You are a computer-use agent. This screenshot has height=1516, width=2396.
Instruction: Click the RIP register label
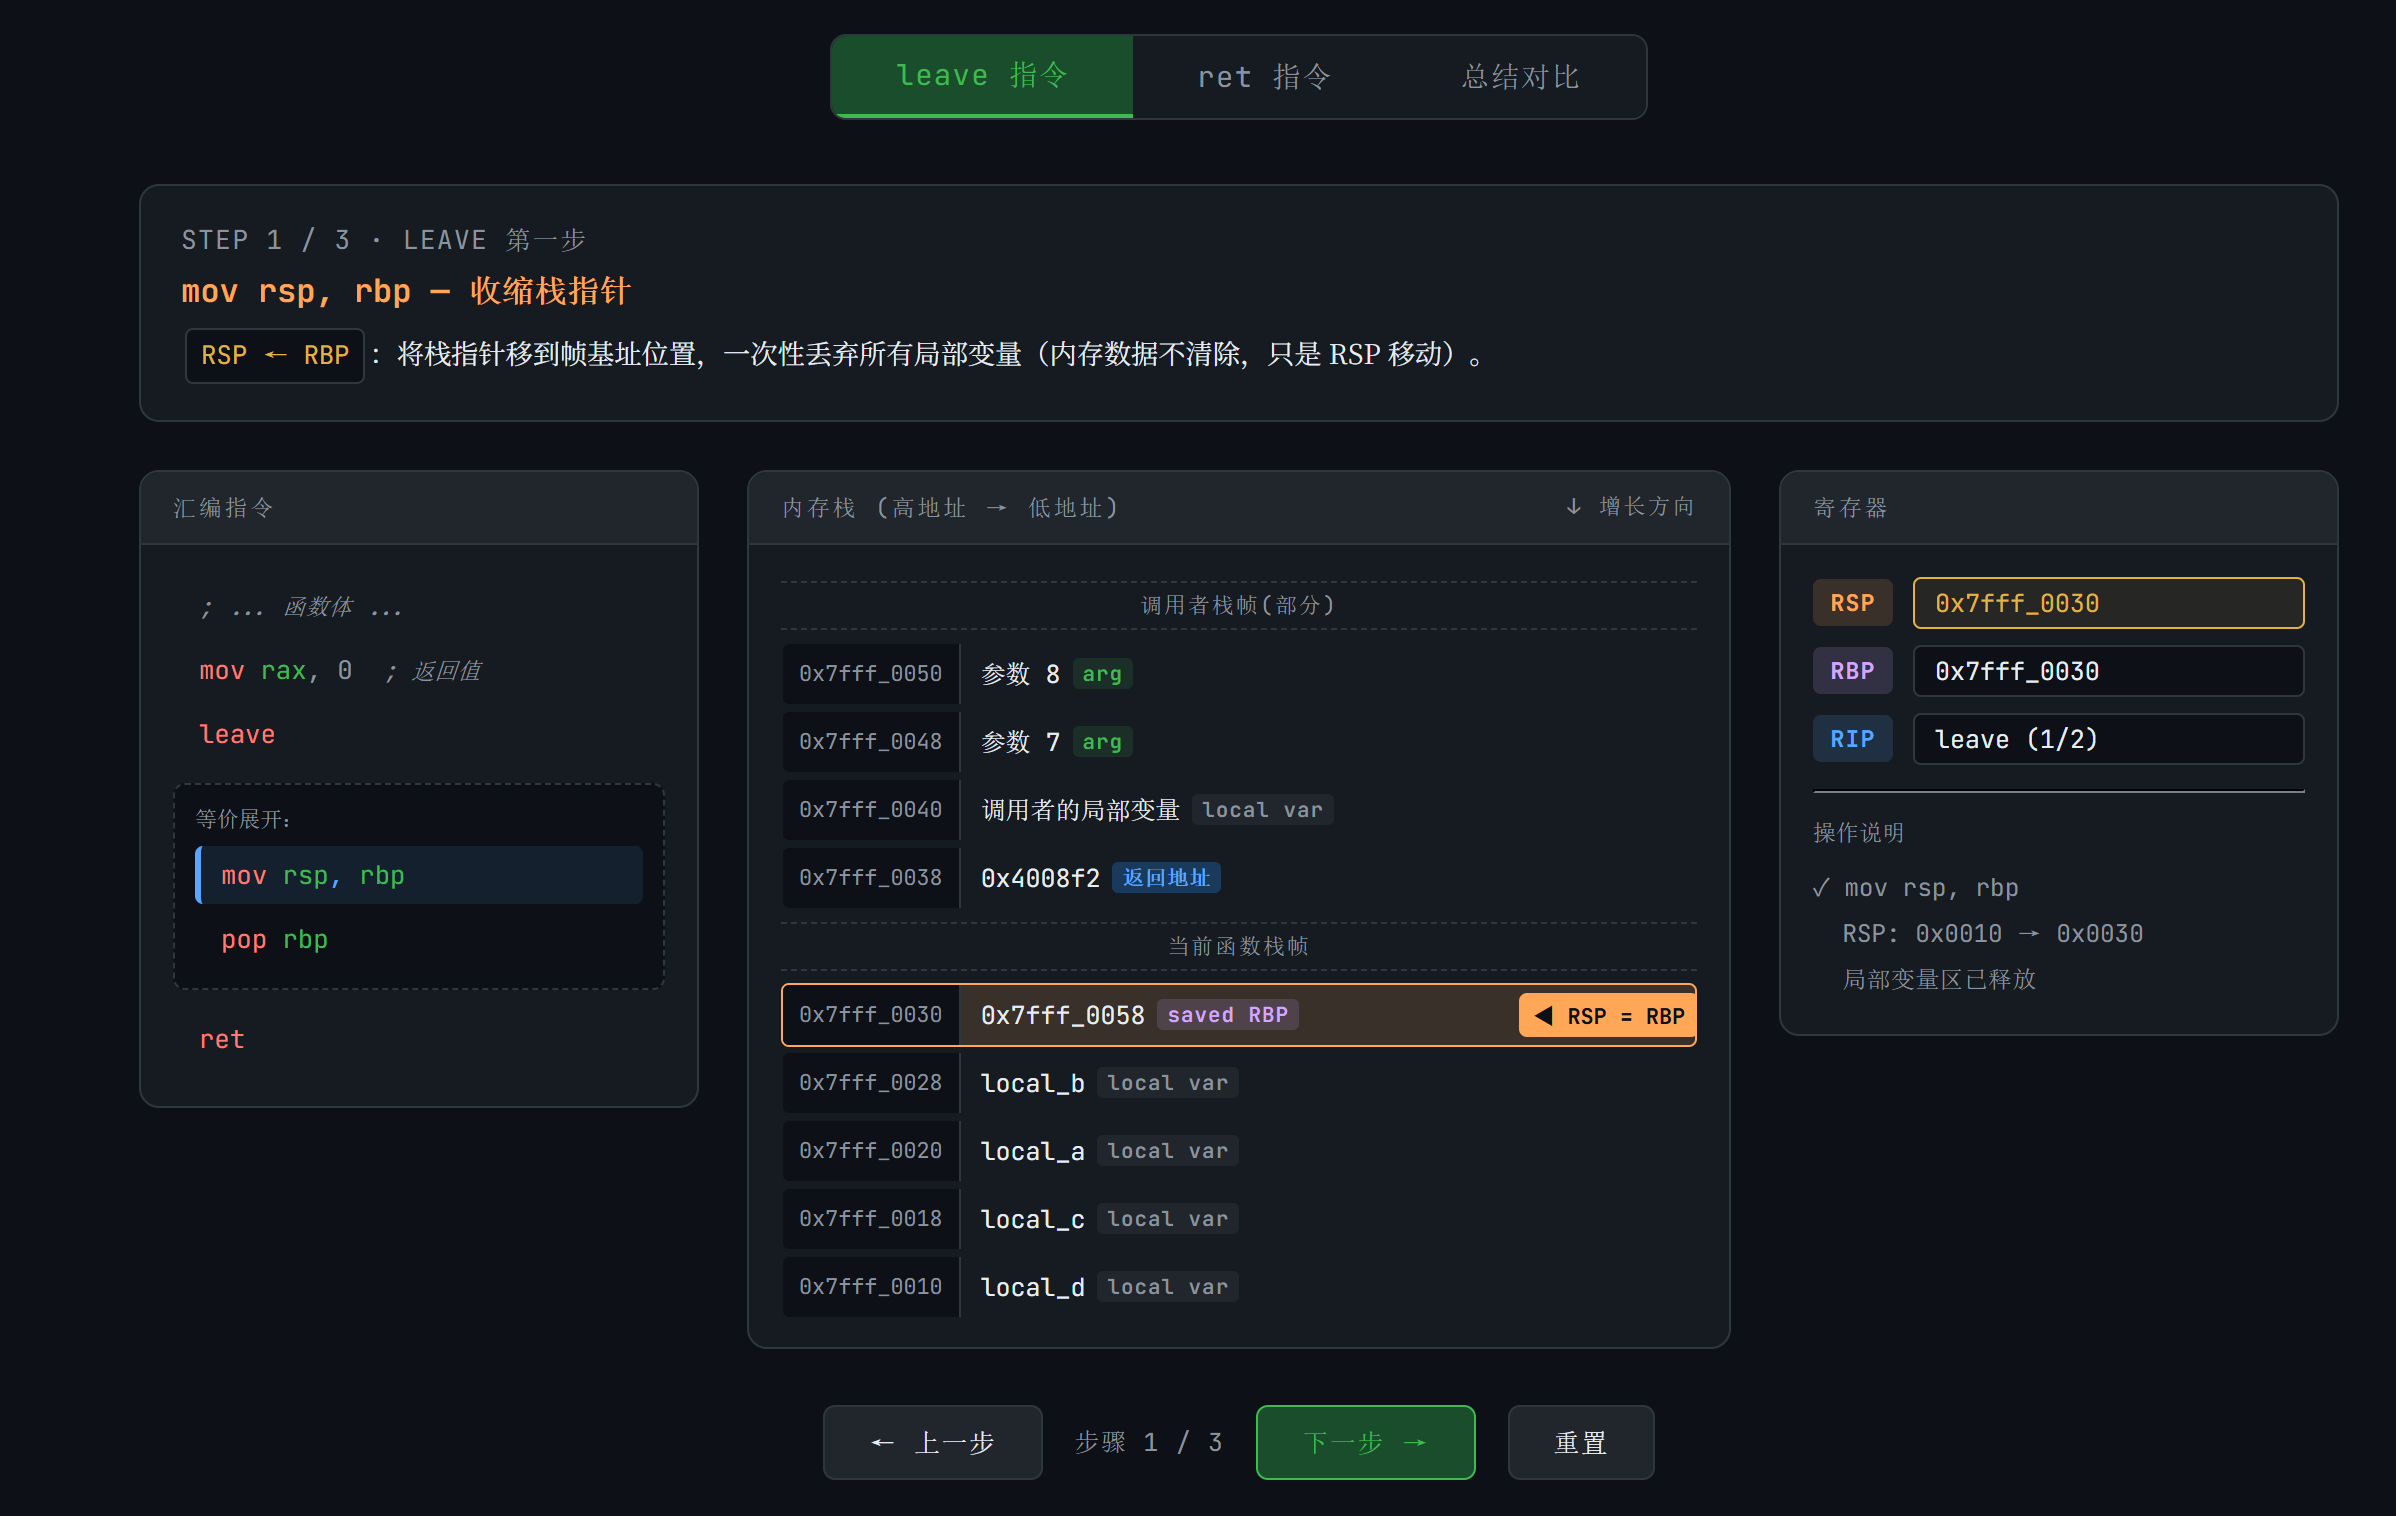click(1852, 739)
